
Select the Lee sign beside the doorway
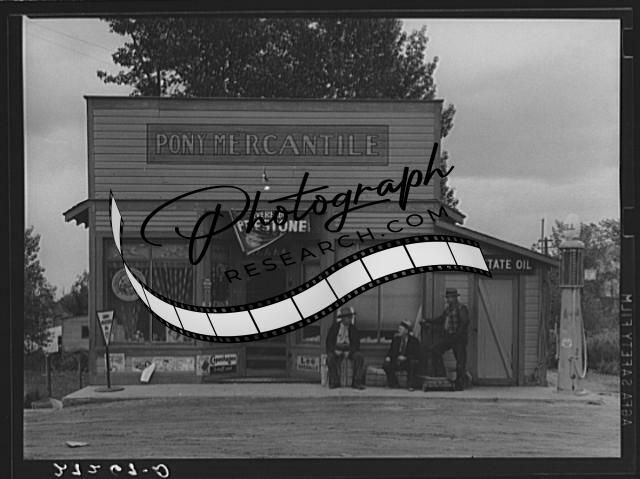click(308, 362)
